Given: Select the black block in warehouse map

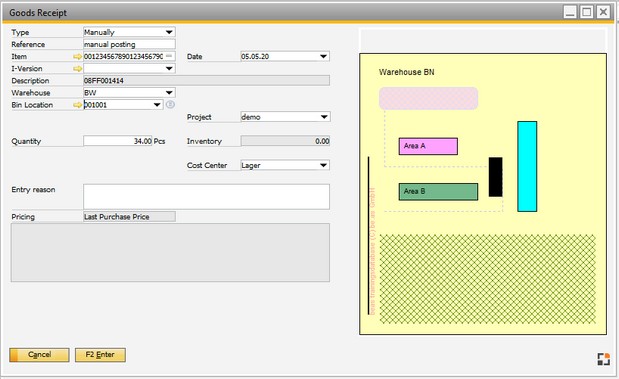Looking at the screenshot, I should (495, 177).
